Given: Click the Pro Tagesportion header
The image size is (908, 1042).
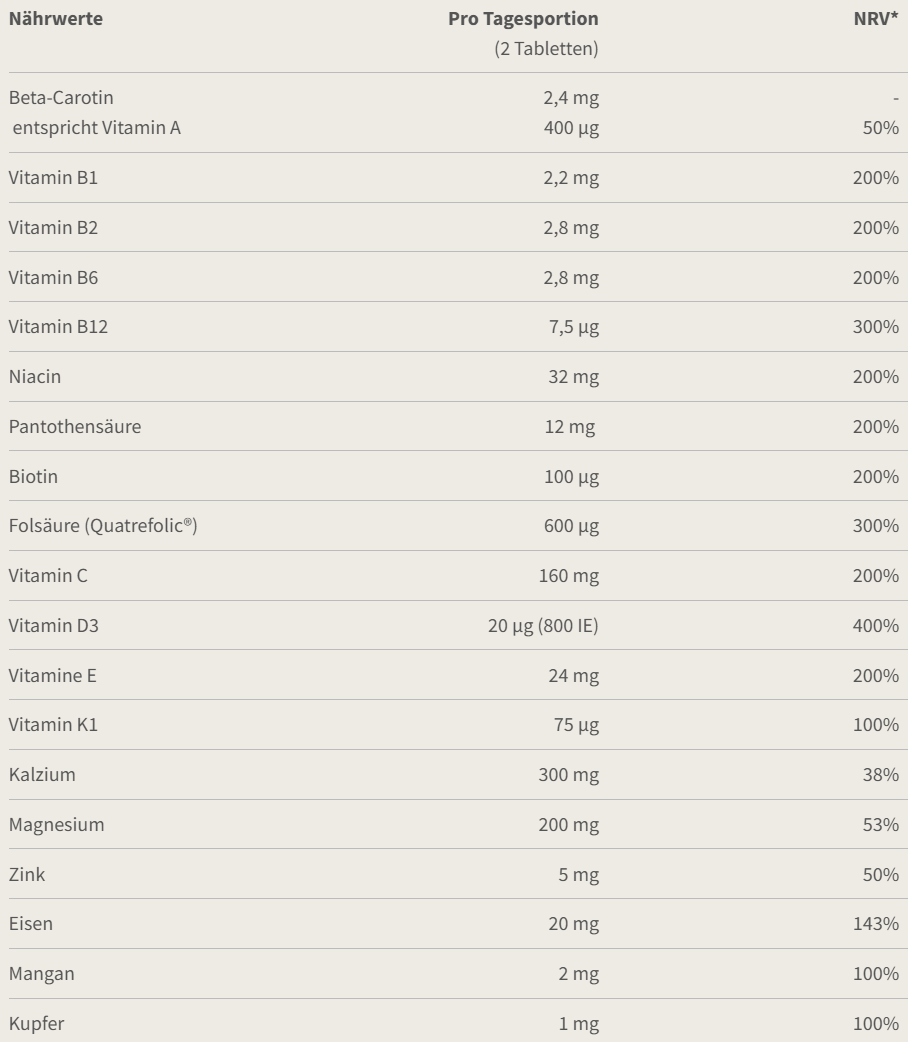Looking at the screenshot, I should pyautogui.click(x=523, y=19).
